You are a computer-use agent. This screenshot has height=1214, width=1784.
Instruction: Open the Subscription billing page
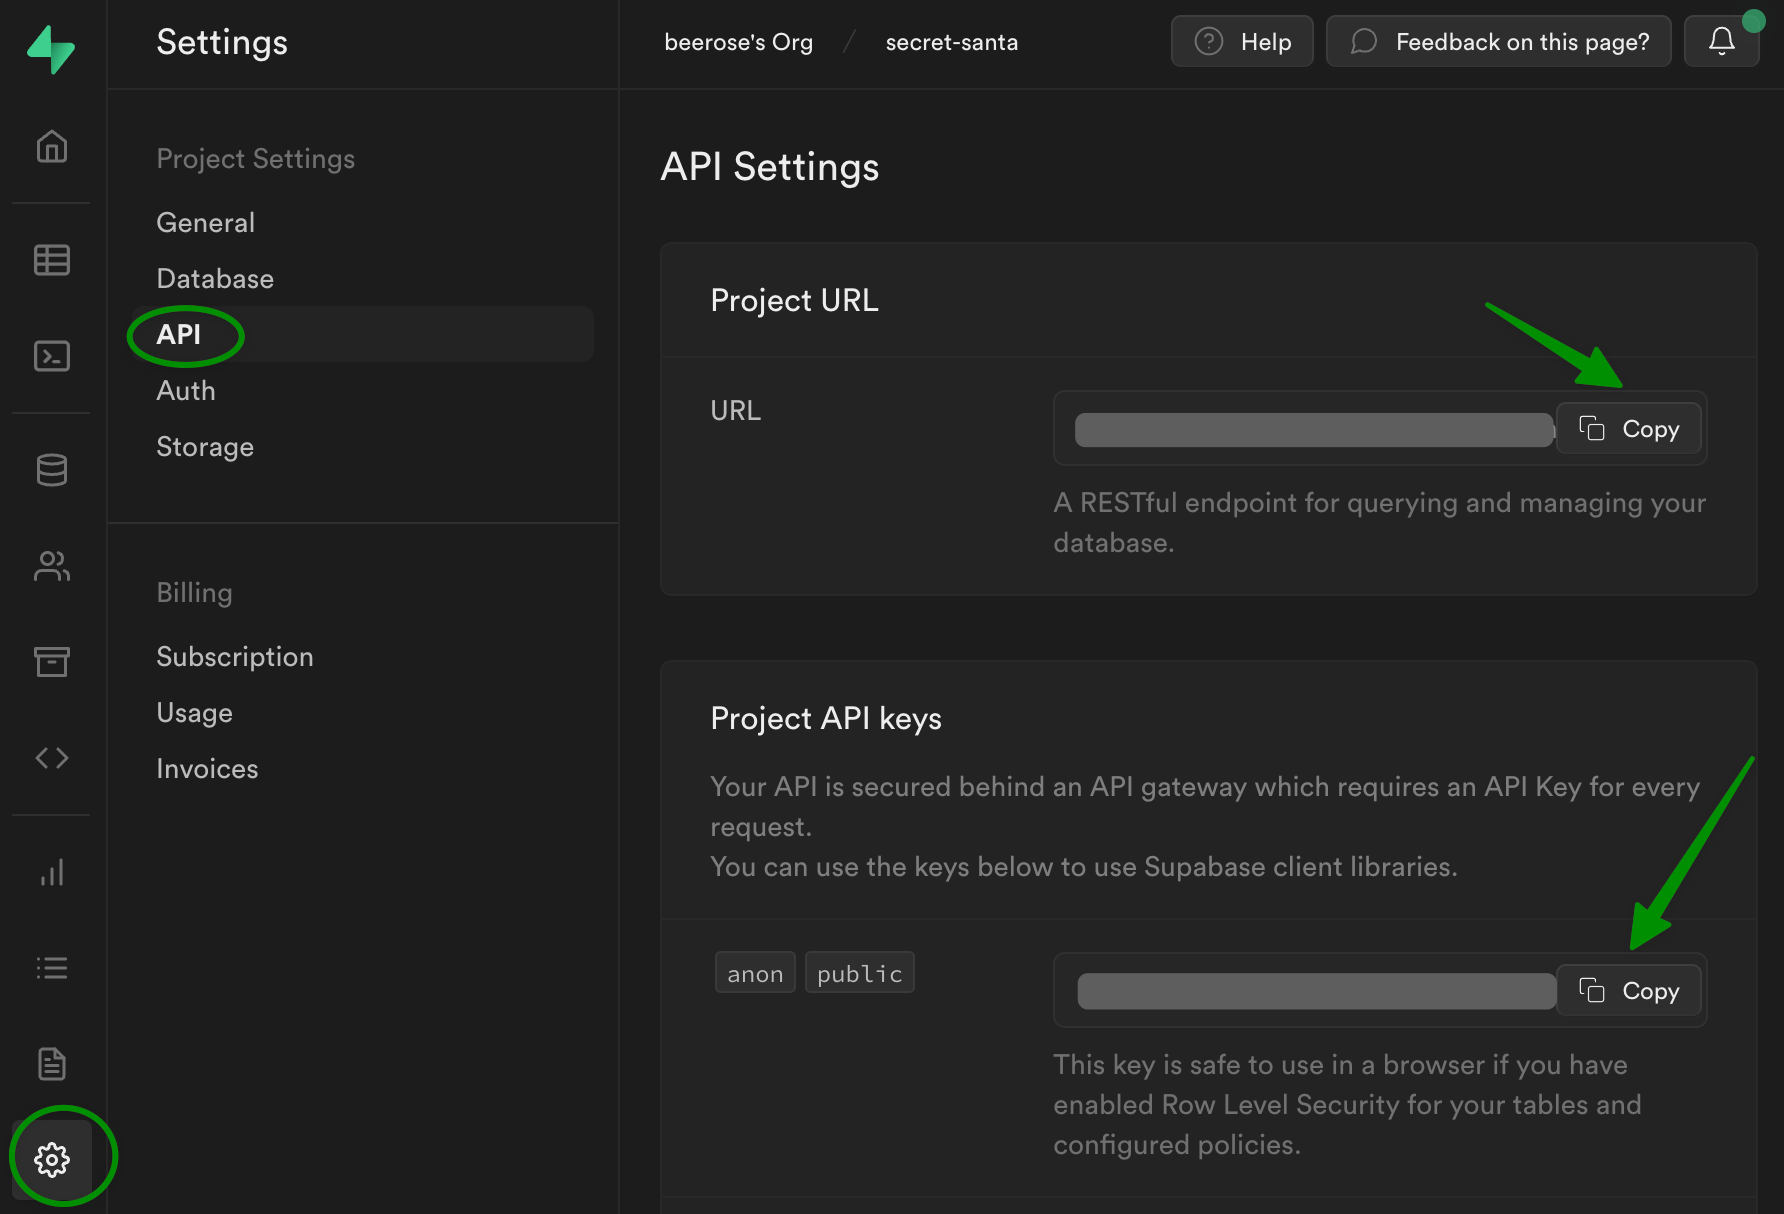tap(235, 657)
